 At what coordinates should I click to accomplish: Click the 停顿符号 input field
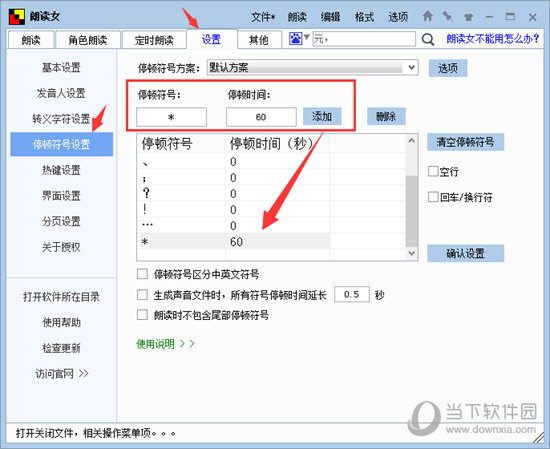[x=171, y=117]
